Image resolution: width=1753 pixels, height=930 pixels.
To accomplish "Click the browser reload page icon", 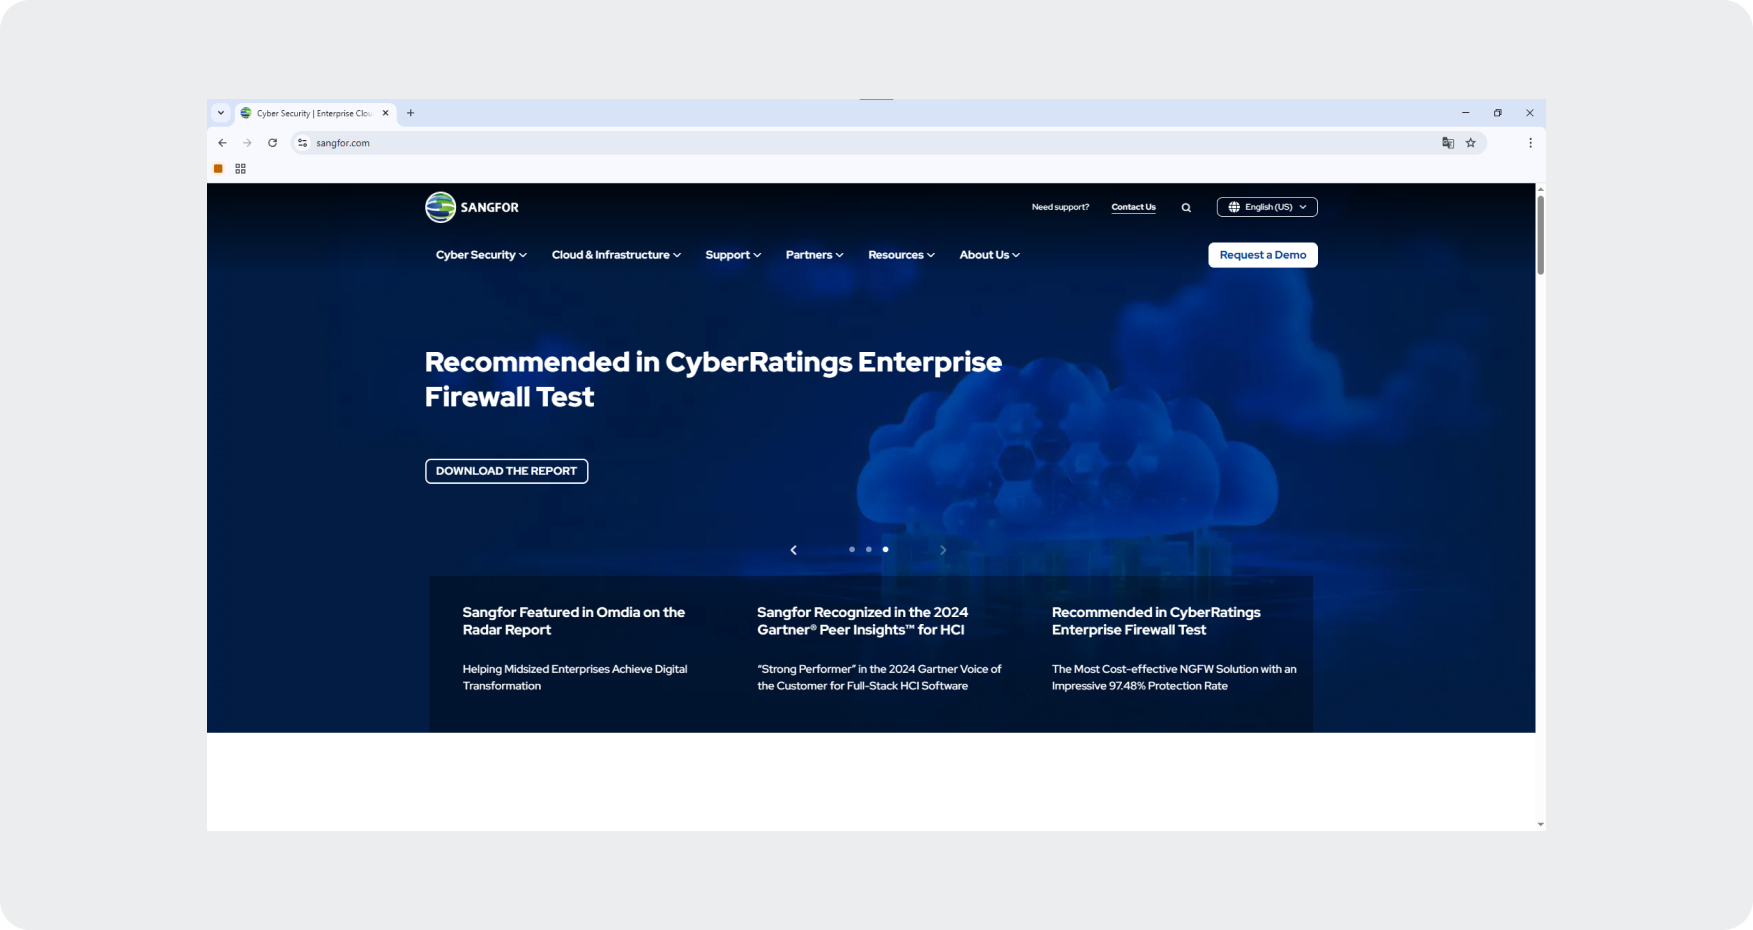I will [x=272, y=143].
